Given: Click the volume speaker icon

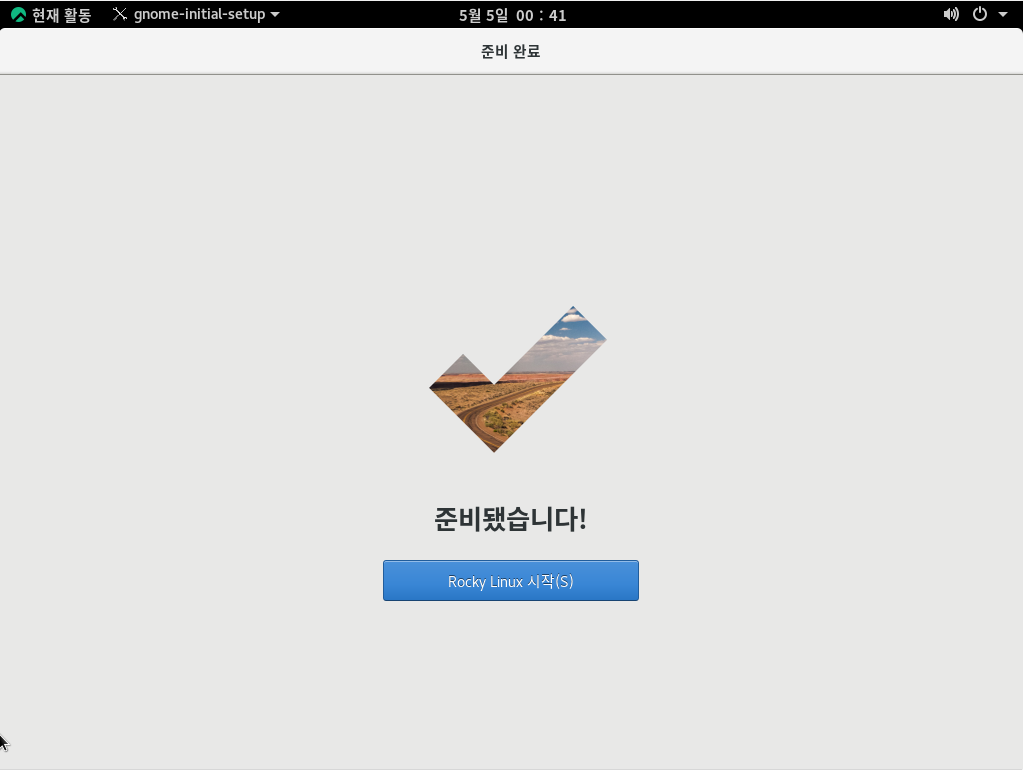Looking at the screenshot, I should pyautogui.click(x=951, y=14).
